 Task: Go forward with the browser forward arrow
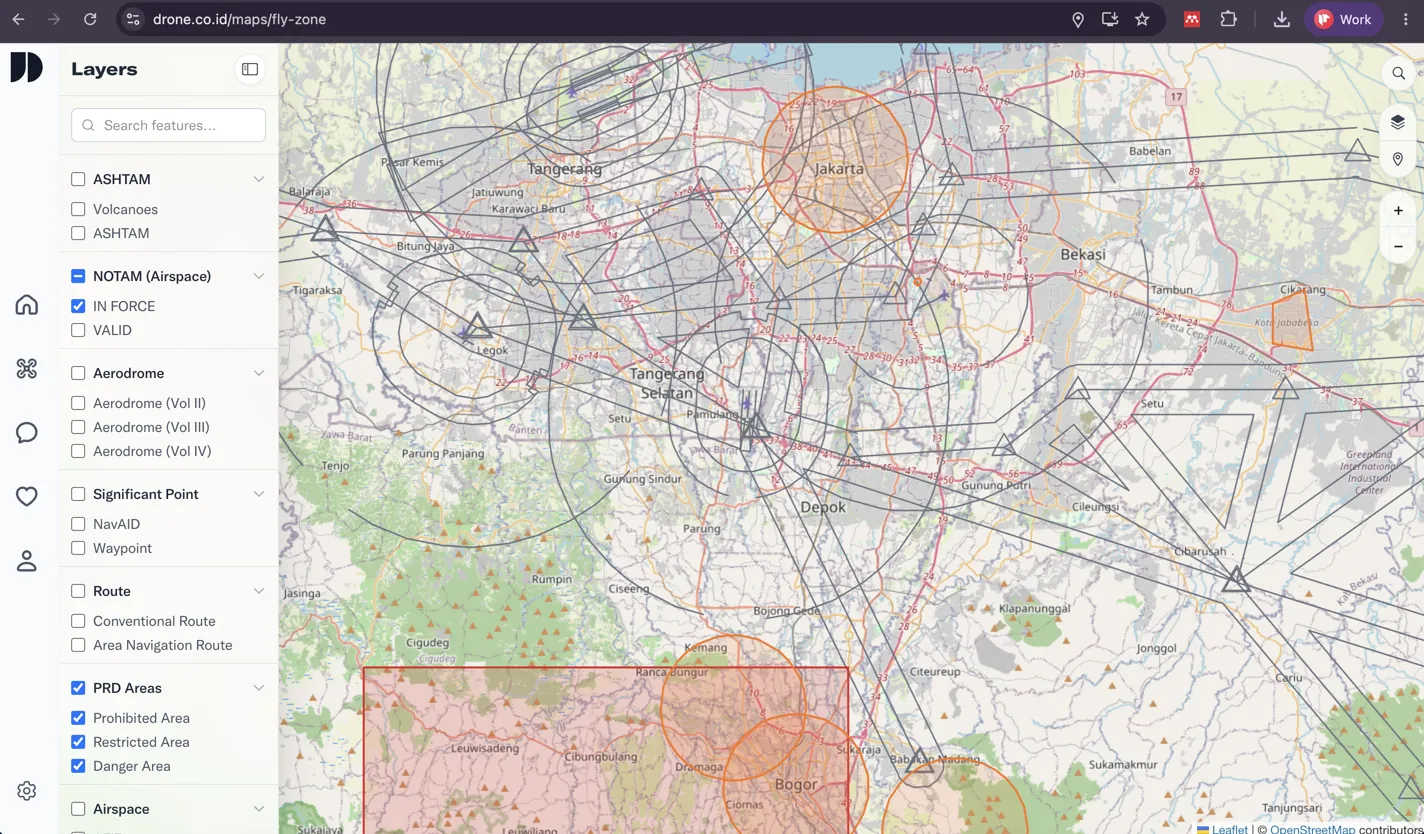point(54,19)
